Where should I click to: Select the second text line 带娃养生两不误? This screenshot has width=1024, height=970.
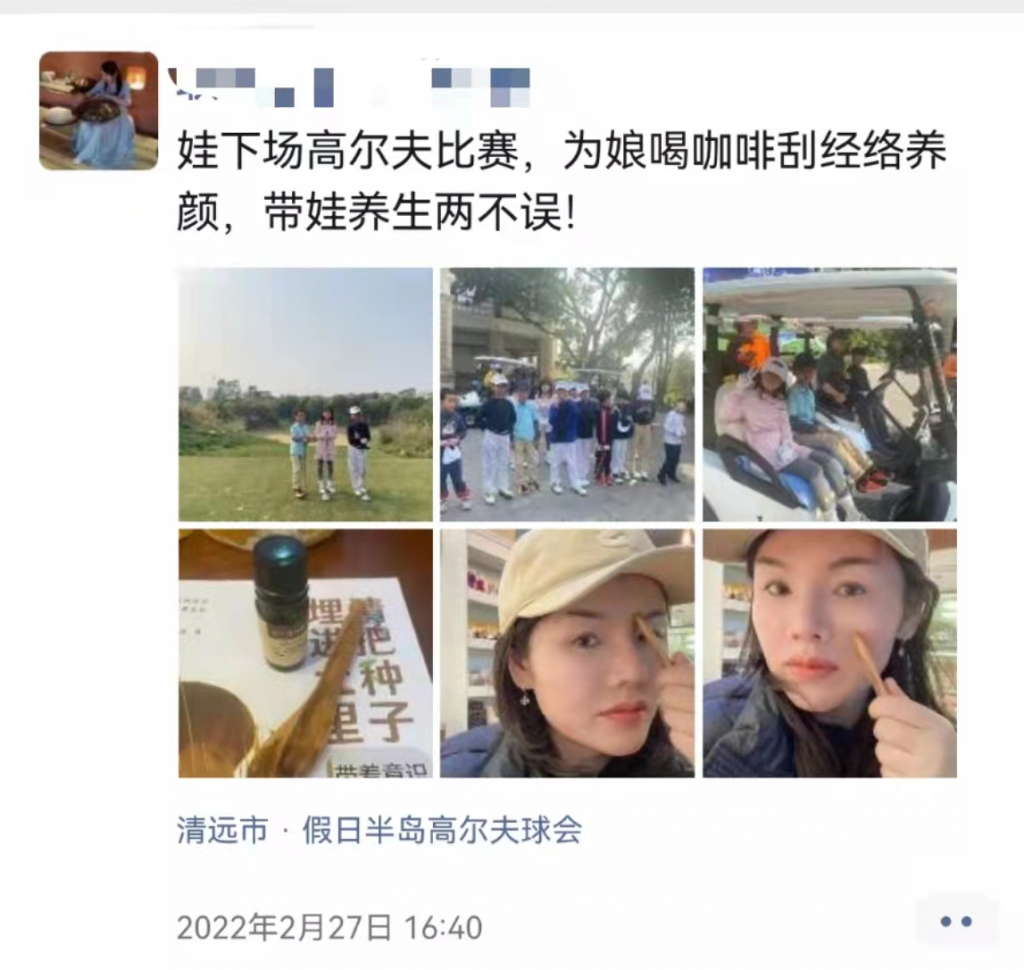click(377, 213)
